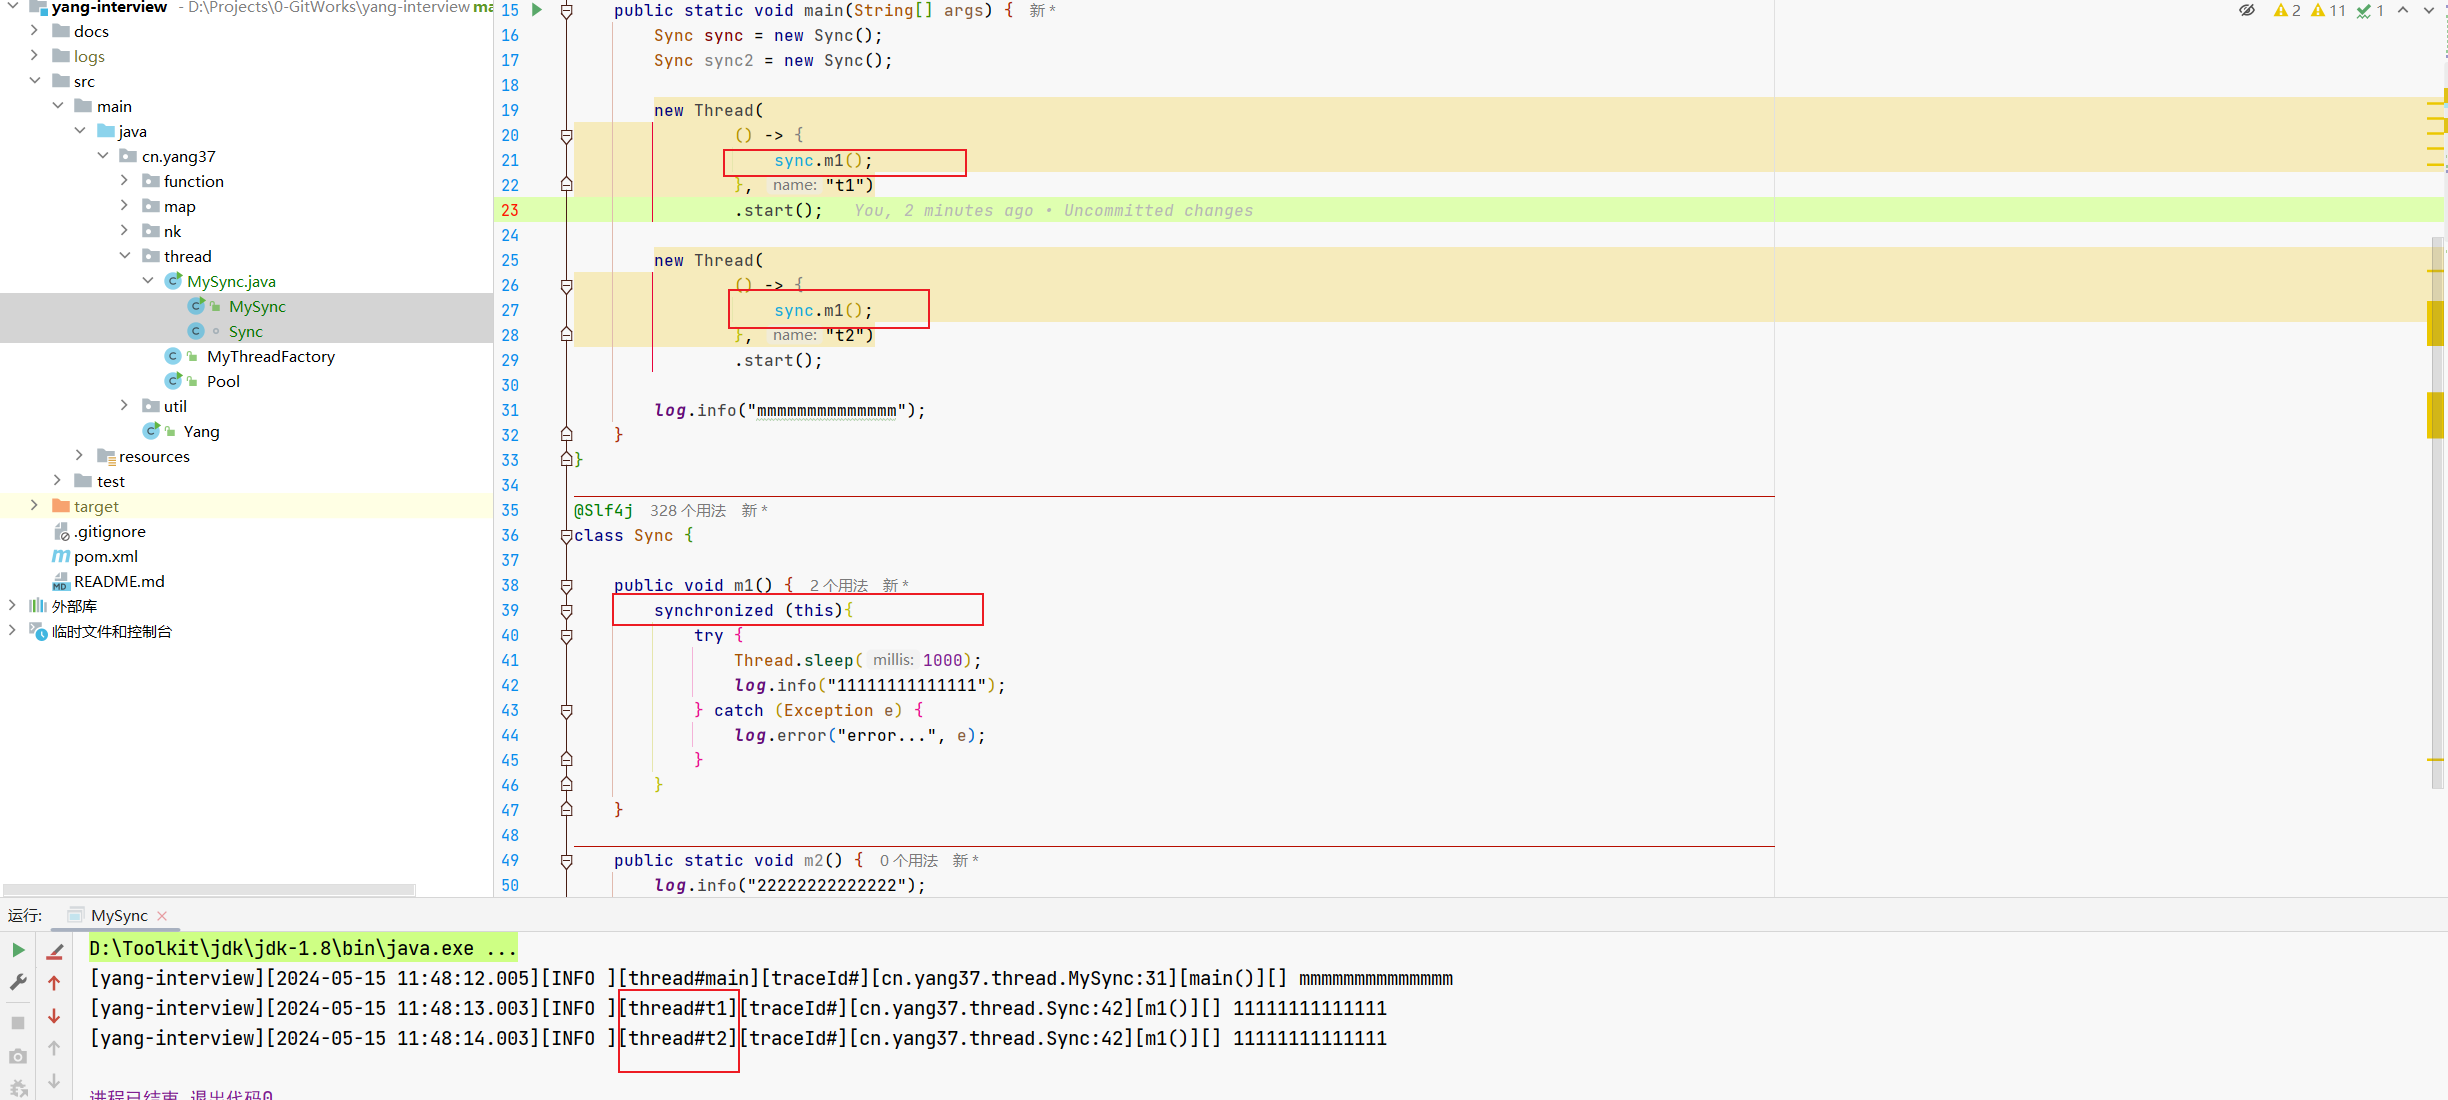This screenshot has width=2448, height=1100.
Task: Select the MySync run tab
Action: tap(119, 915)
